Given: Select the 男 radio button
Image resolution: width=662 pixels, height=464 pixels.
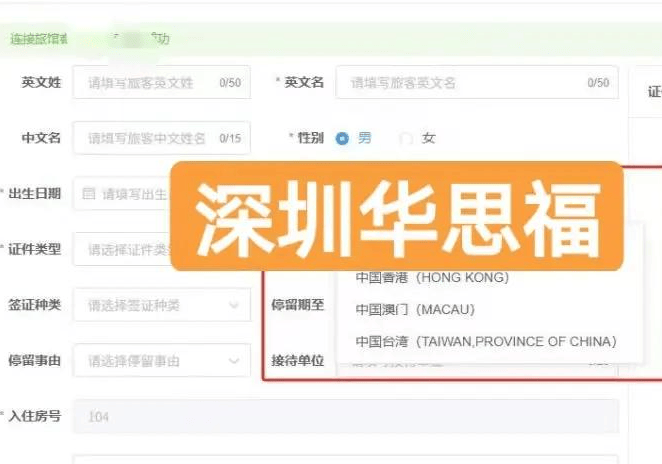Looking at the screenshot, I should coord(343,138).
